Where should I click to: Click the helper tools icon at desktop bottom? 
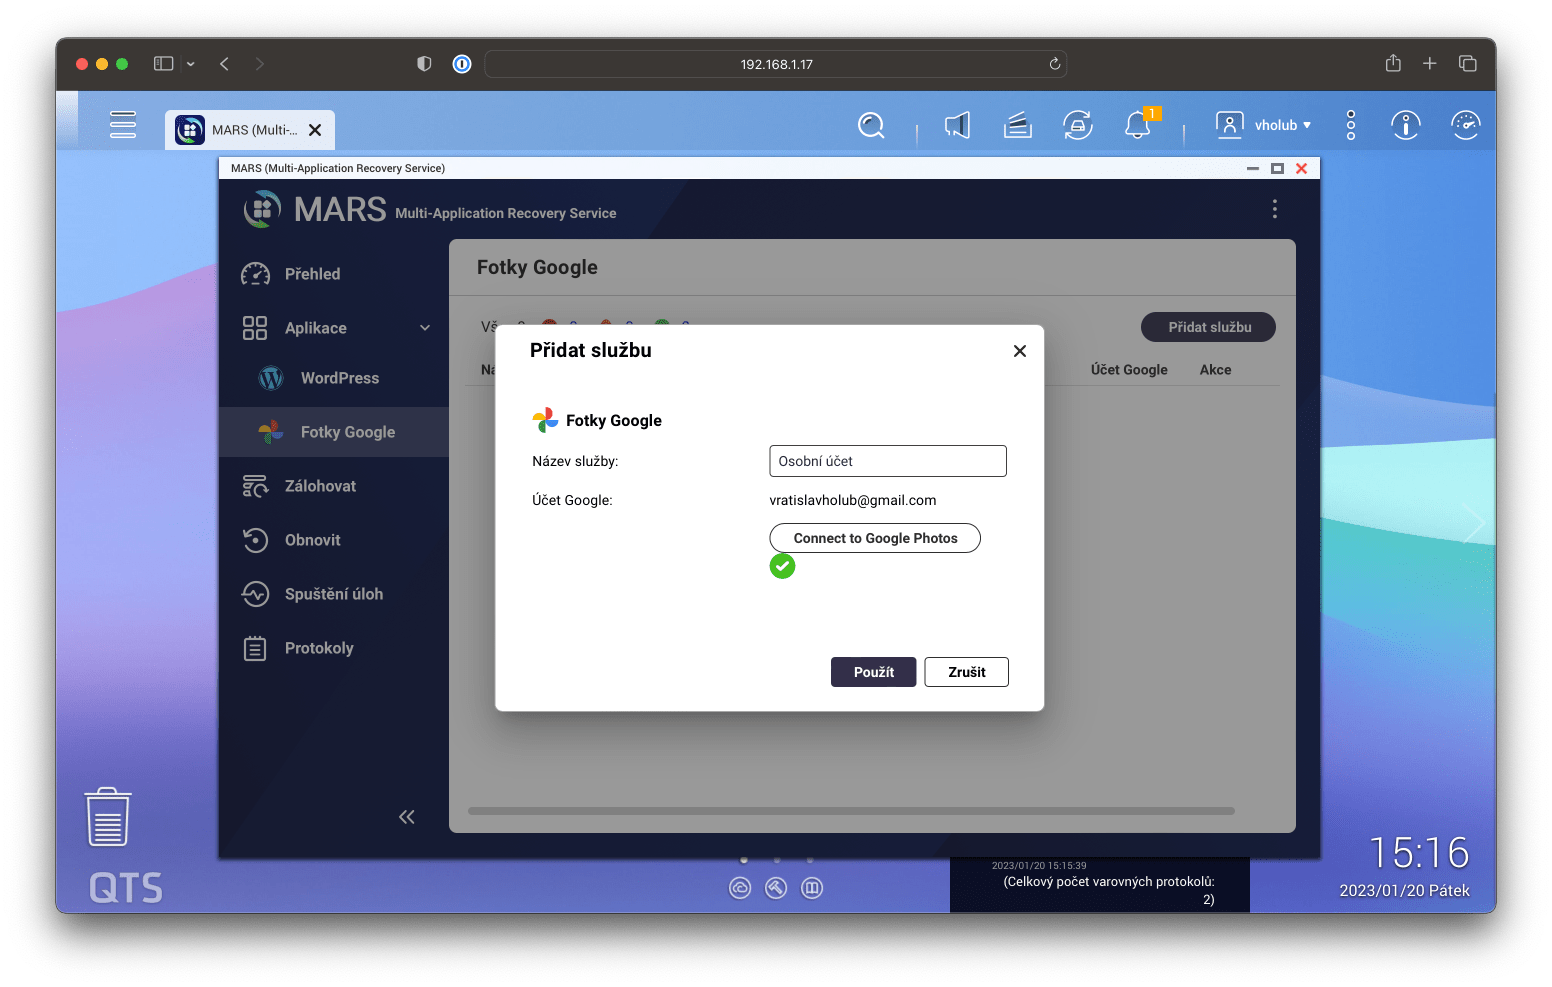point(776,888)
